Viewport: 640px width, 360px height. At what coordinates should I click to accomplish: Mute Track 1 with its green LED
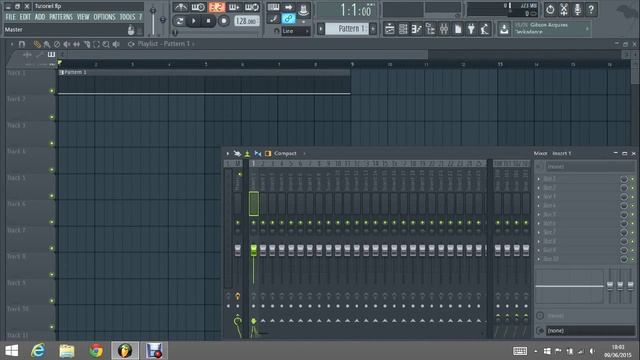click(x=52, y=91)
